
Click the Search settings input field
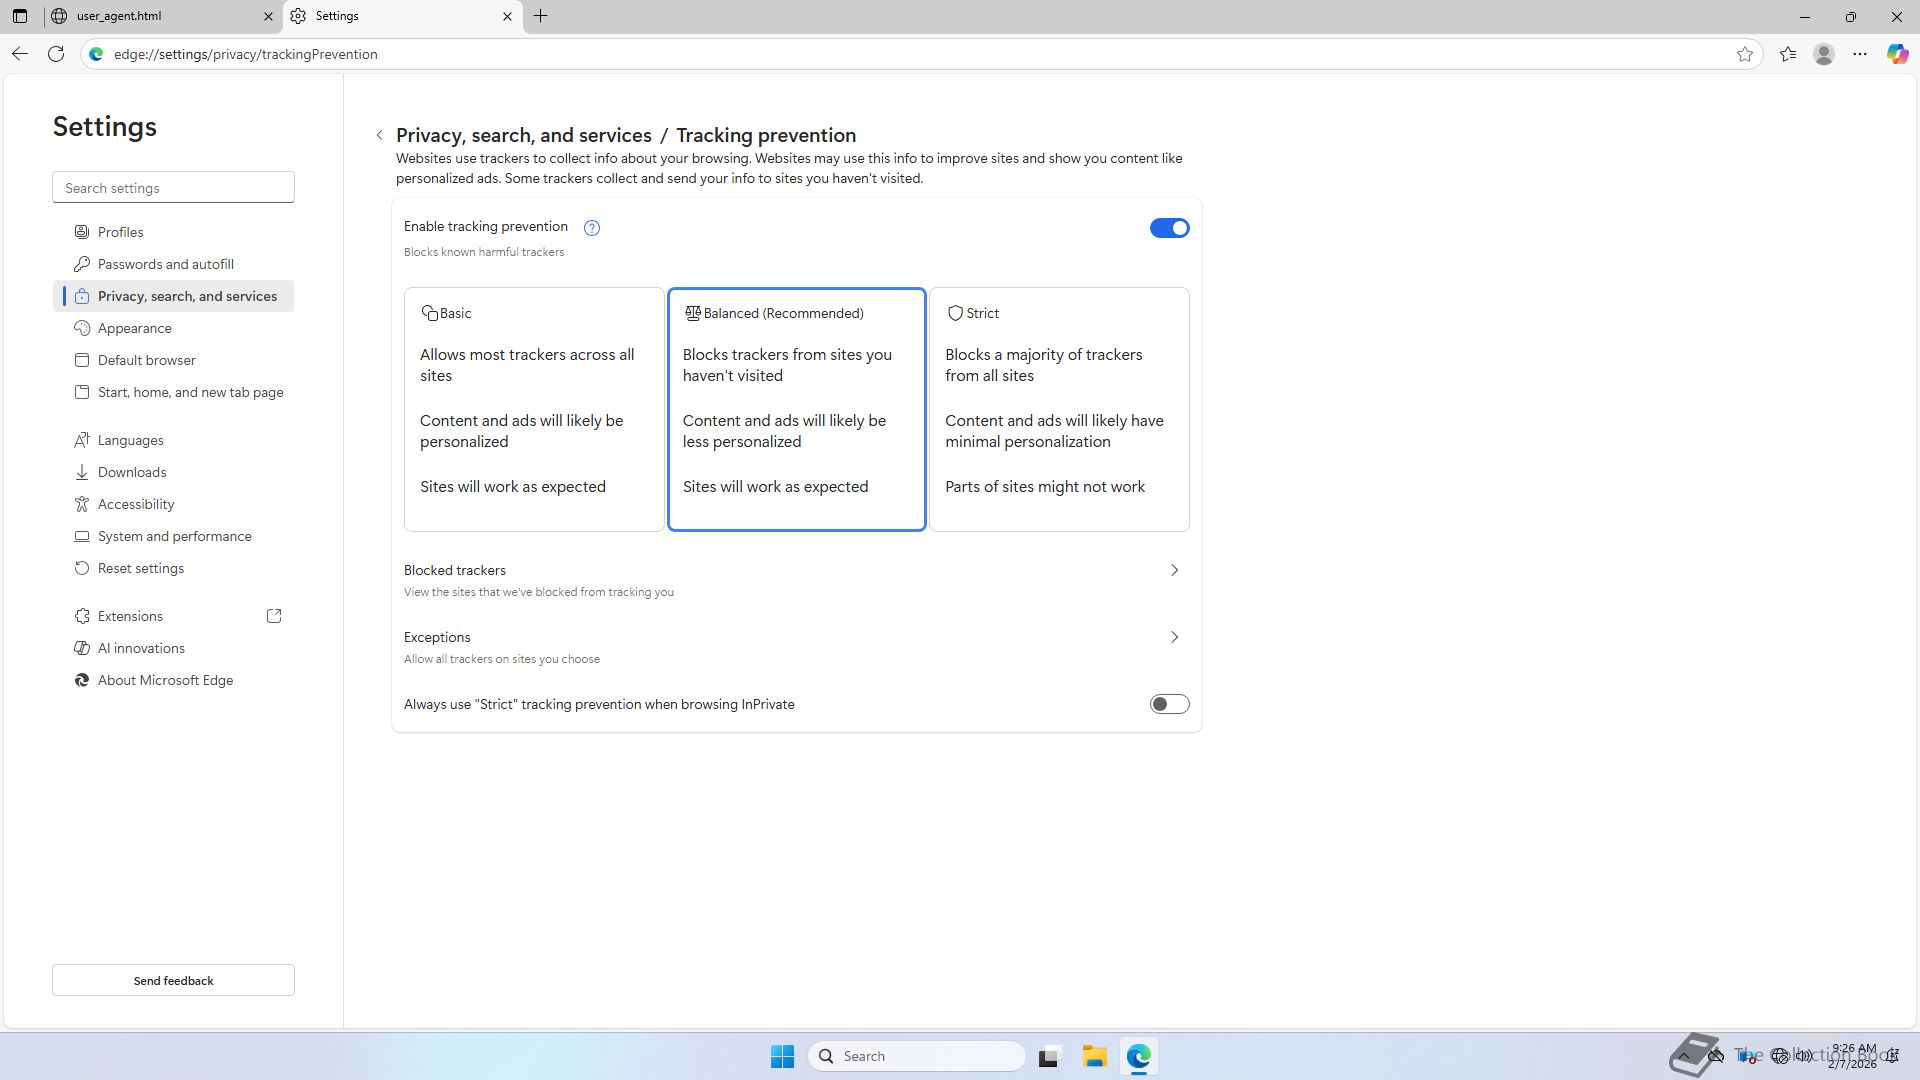[x=173, y=188]
